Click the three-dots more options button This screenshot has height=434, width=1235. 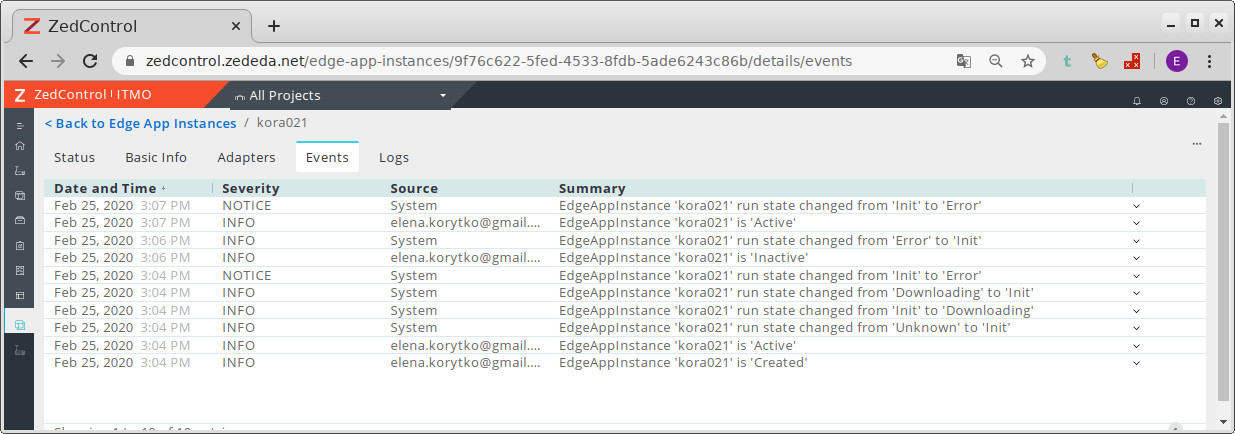click(x=1197, y=144)
